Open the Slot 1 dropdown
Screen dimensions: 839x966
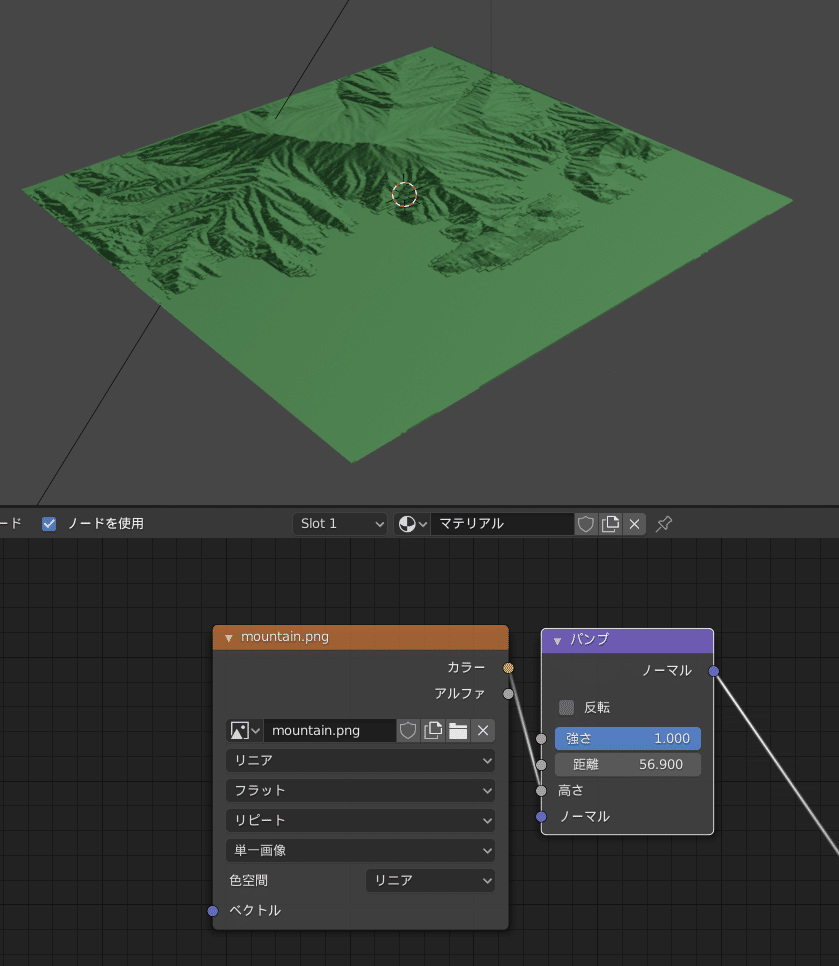click(340, 523)
